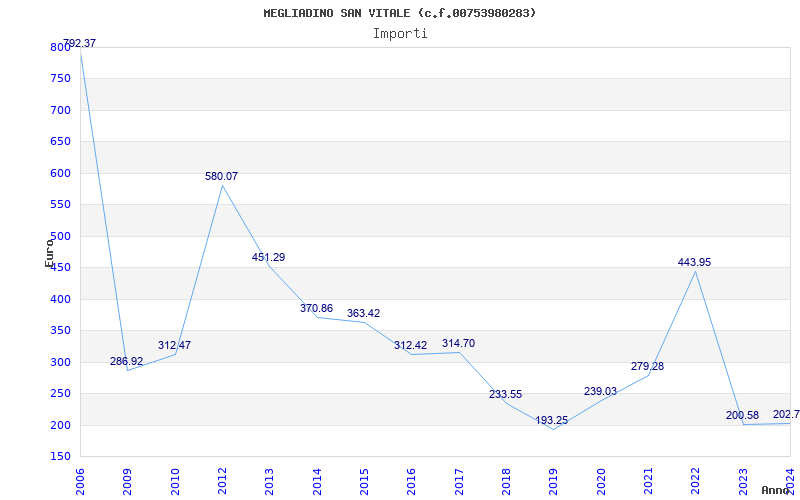Image resolution: width=800 pixels, height=500 pixels.
Task: Click the 400 y-axis tick label
Action: tap(60, 299)
